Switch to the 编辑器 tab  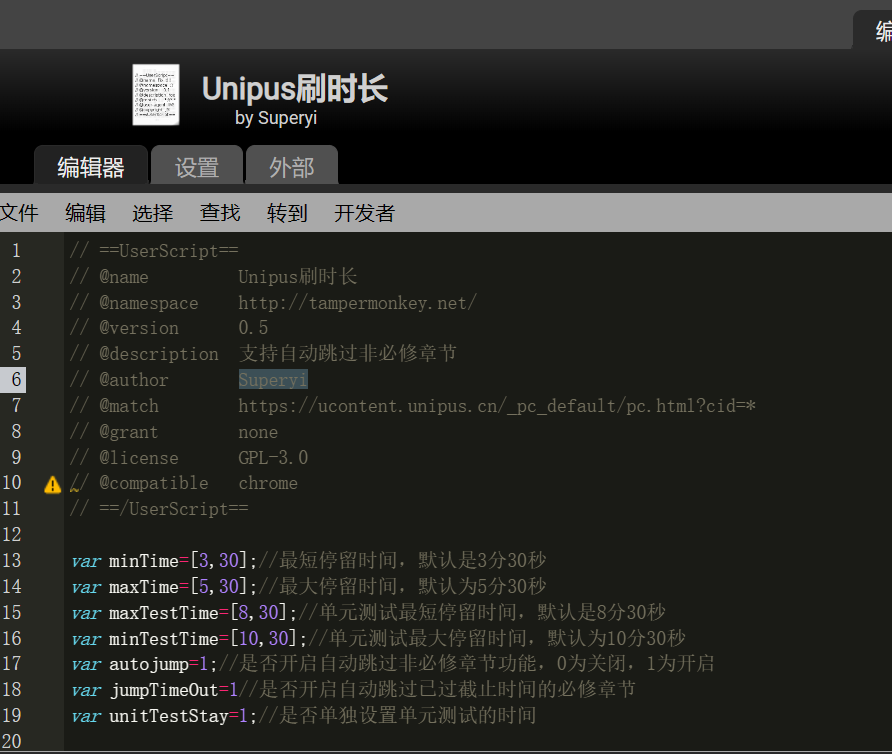tap(91, 167)
